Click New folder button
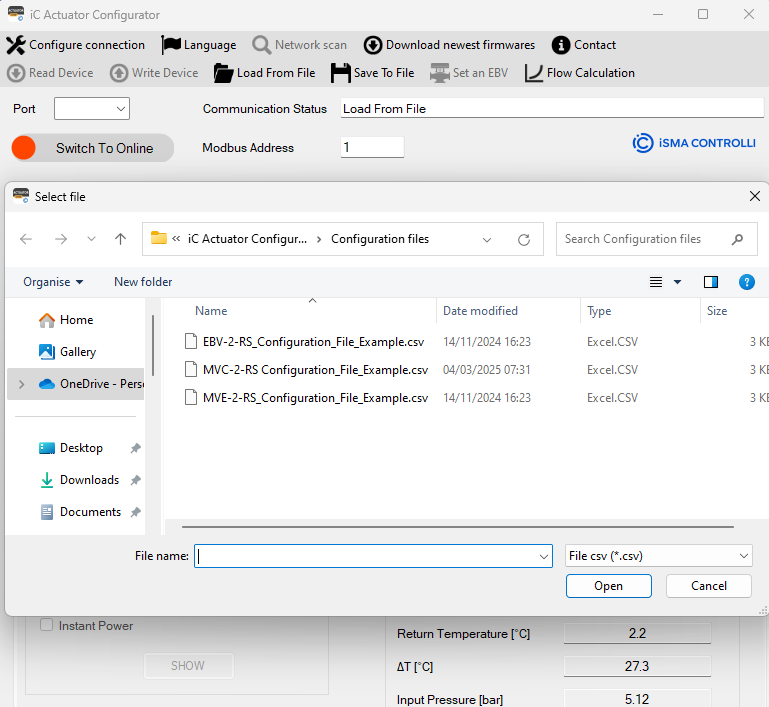The image size is (769, 707). [143, 282]
